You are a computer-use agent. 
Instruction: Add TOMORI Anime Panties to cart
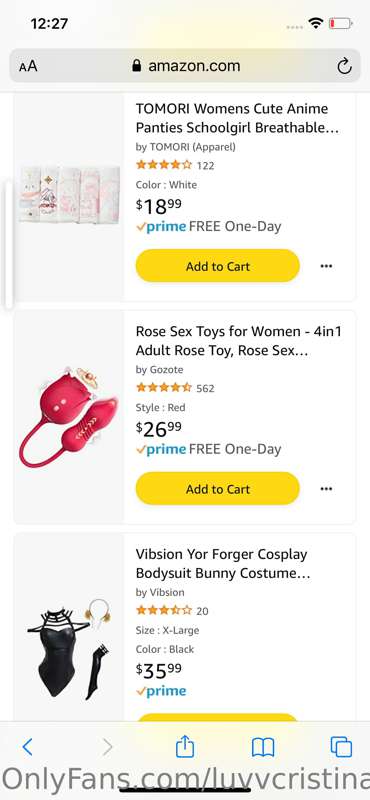pos(217,266)
